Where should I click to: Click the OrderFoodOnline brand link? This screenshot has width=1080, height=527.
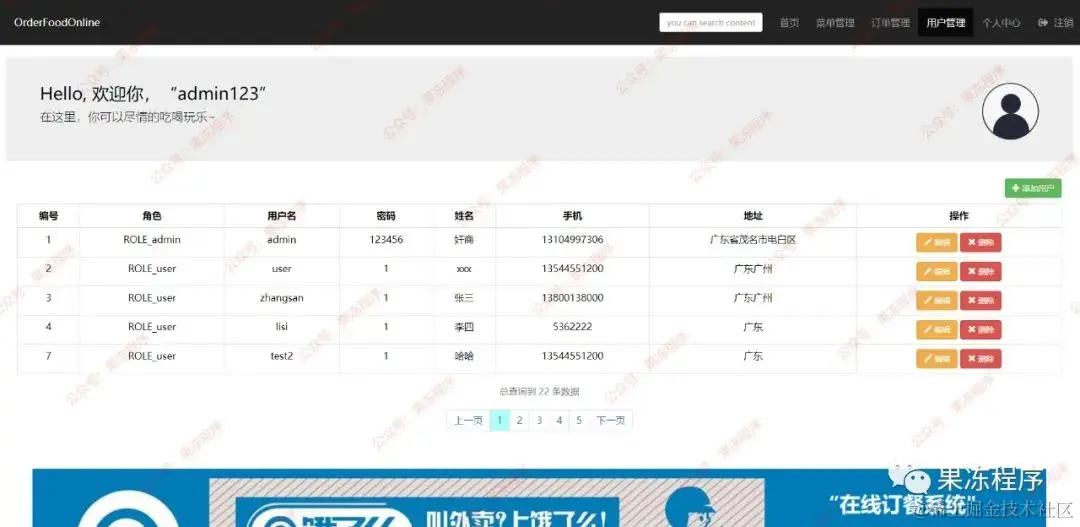57,23
